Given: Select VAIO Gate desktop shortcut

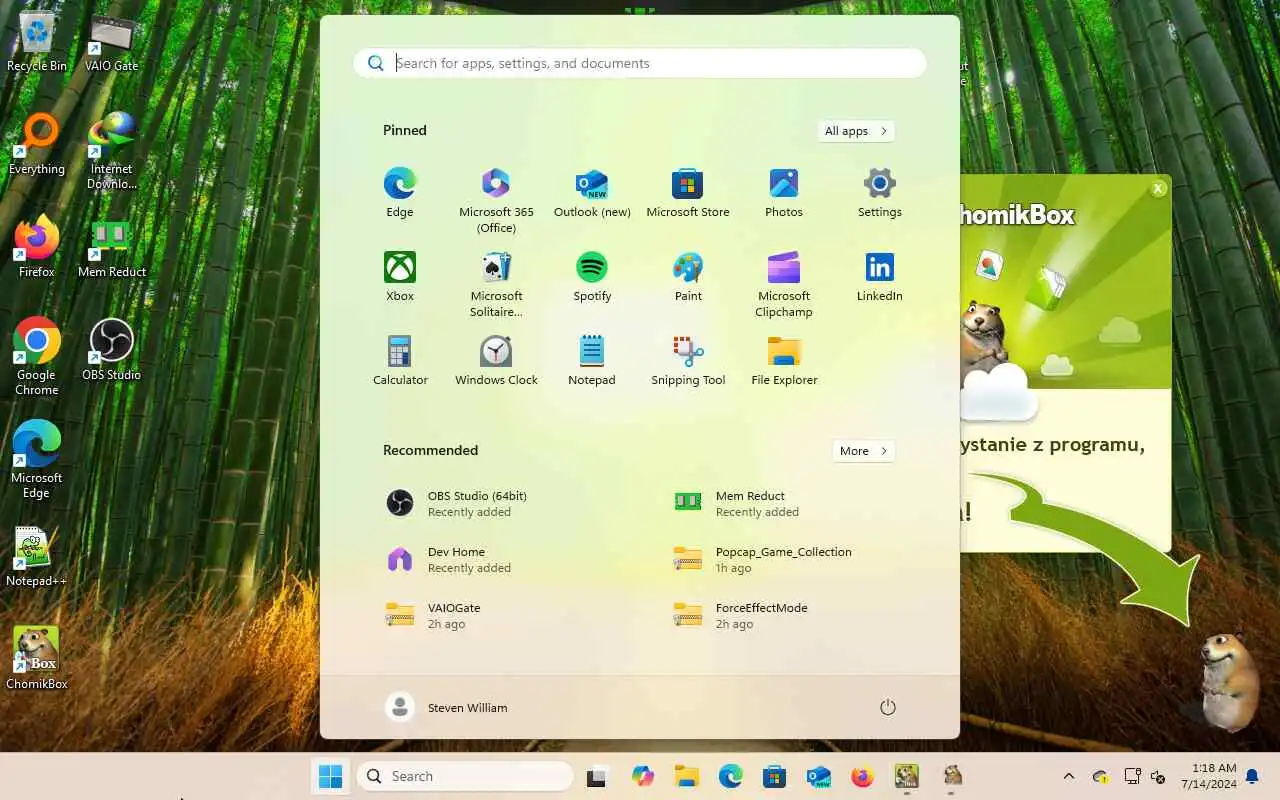Looking at the screenshot, I should coord(112,42).
